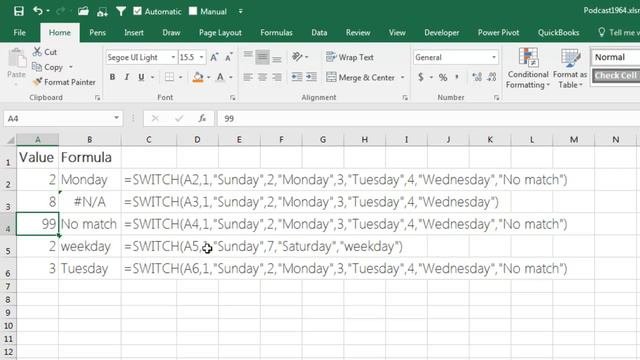Apply accounting dollar format
The height and width of the screenshot is (360, 640).
421,77
